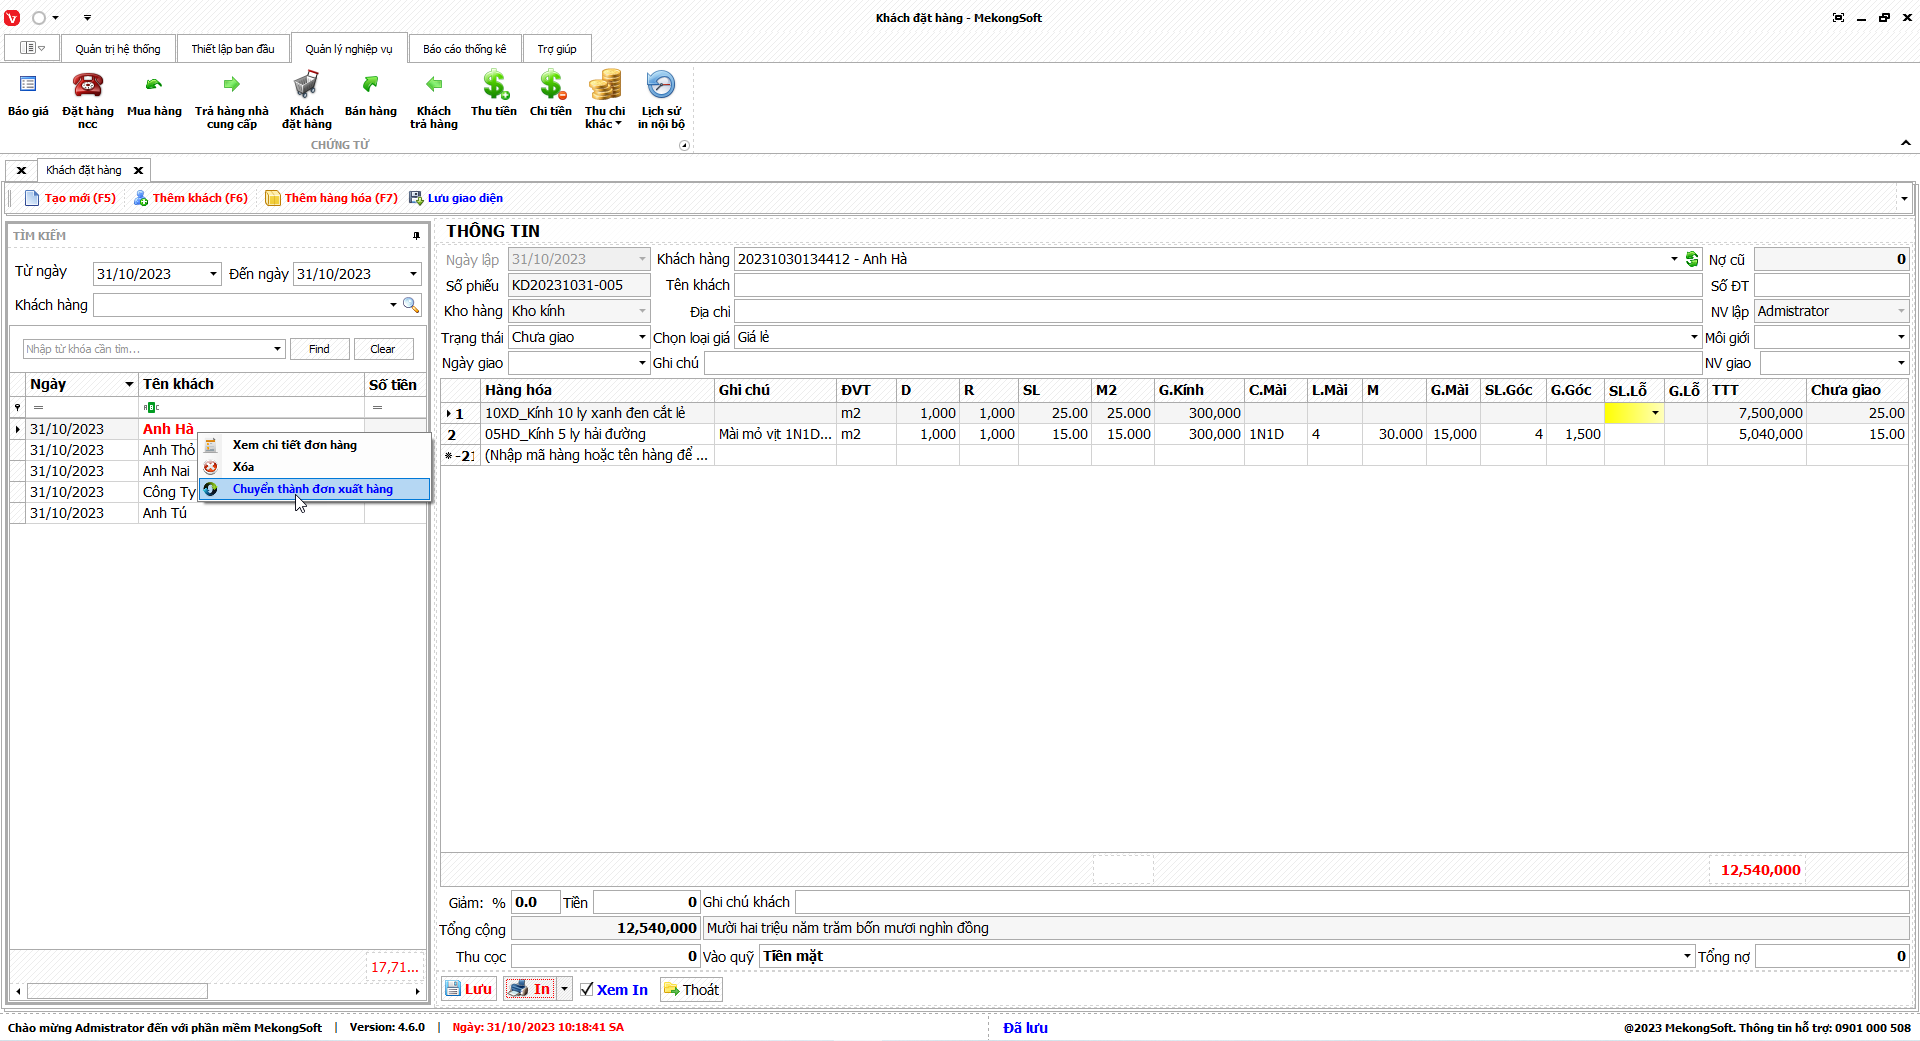1920x1041 pixels.
Task: Click the Khách trả hàng icon
Action: [x=433, y=86]
